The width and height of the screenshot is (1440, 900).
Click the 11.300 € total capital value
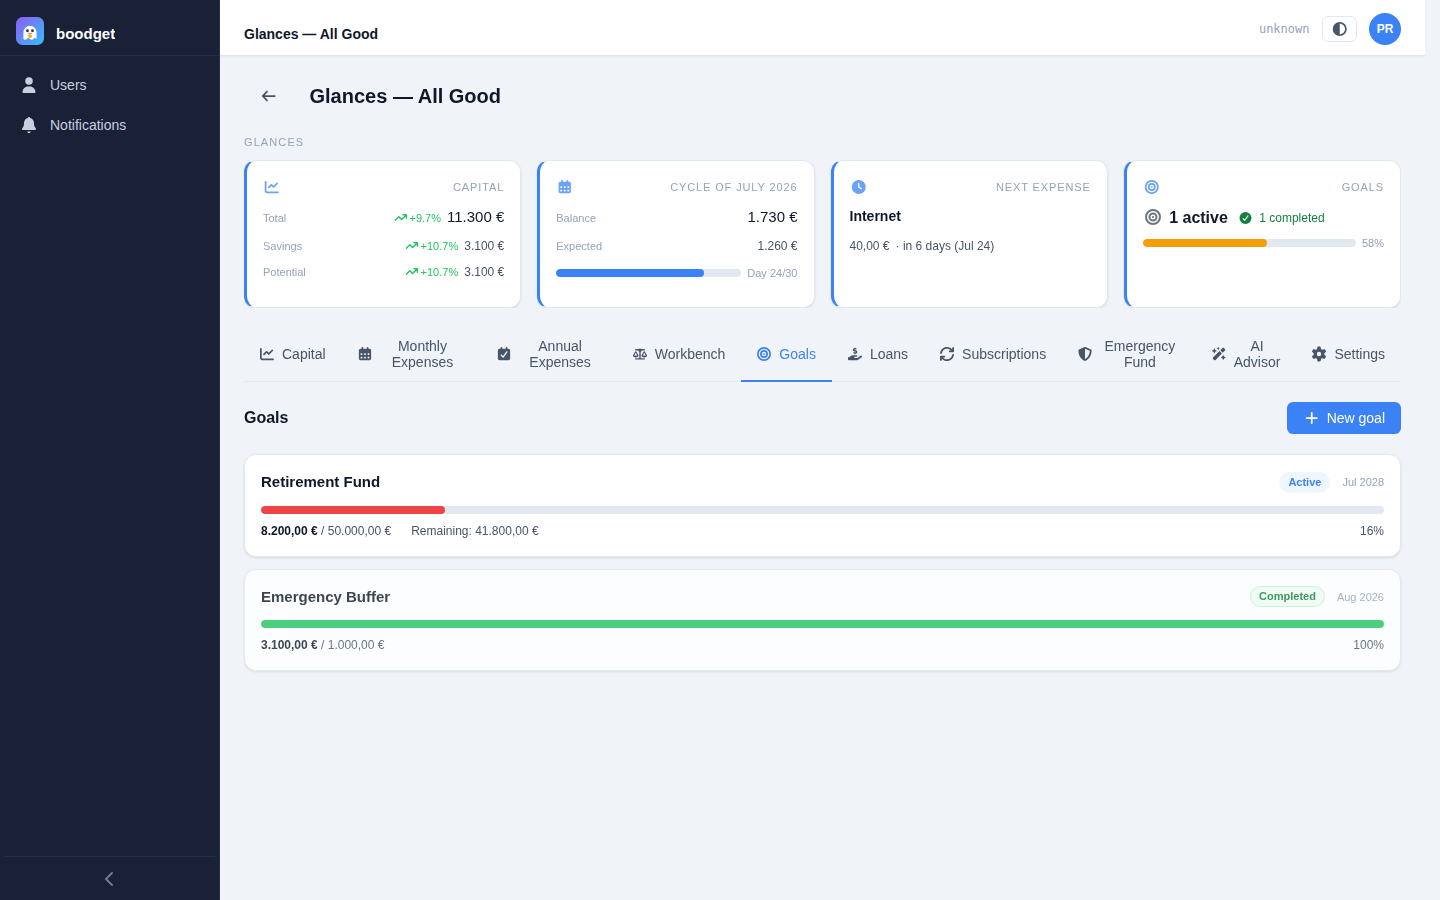tap(475, 217)
